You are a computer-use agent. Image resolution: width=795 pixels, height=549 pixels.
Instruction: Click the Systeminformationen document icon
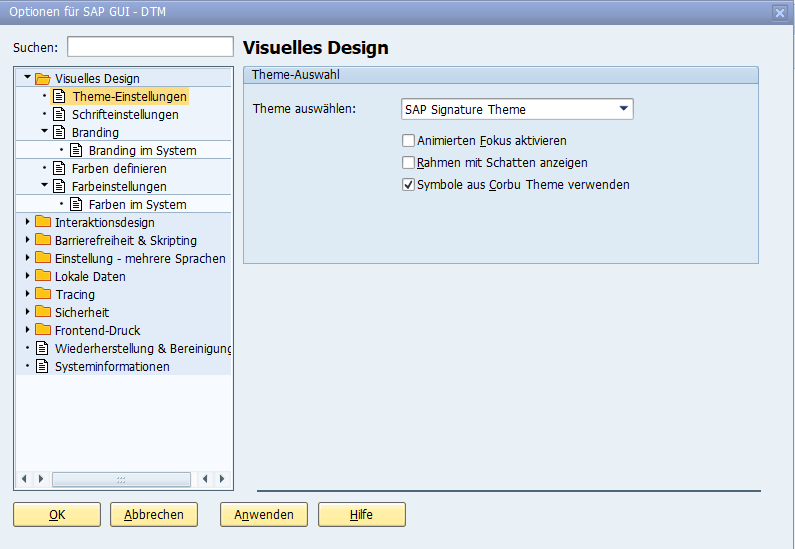tap(42, 366)
